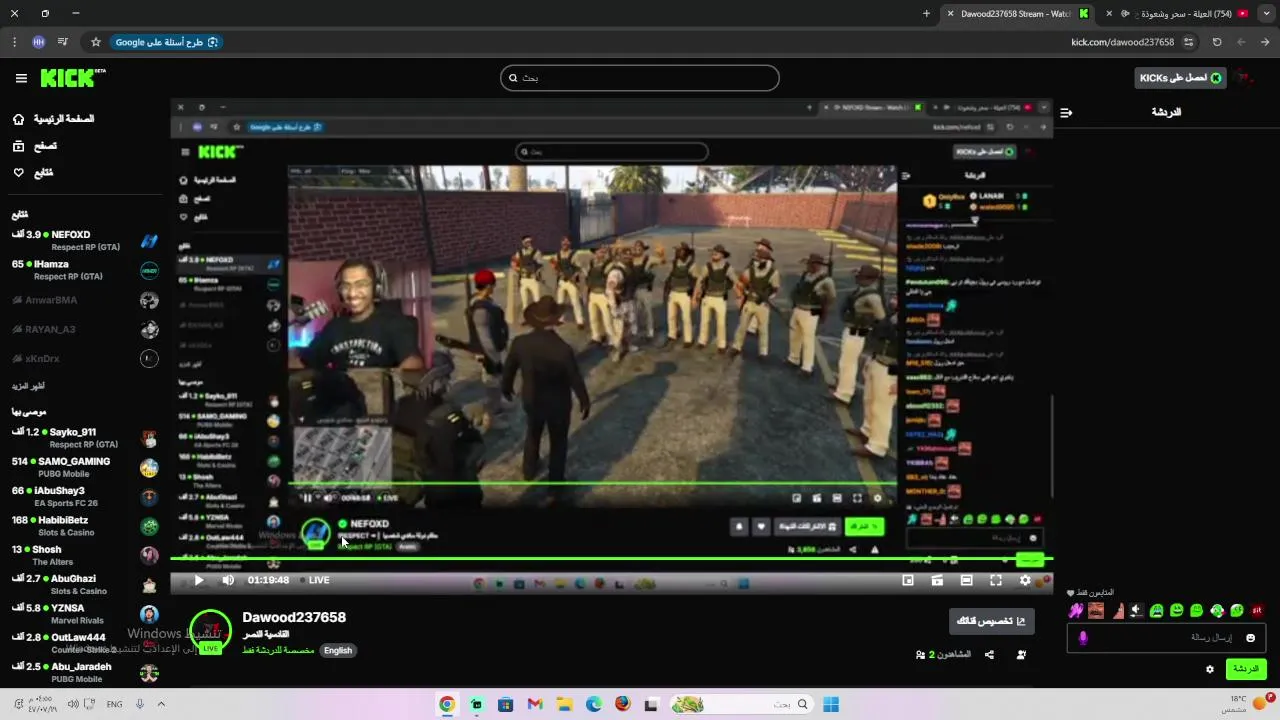This screenshot has width=1280, height=720.
Task: Open player settings gear
Action: [1025, 580]
